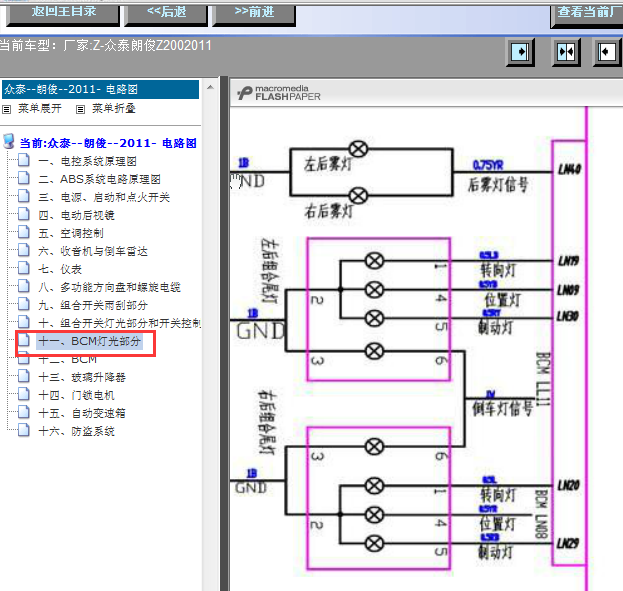
Task: Click the 右后雾灯 label in diagram
Action: [x=328, y=211]
